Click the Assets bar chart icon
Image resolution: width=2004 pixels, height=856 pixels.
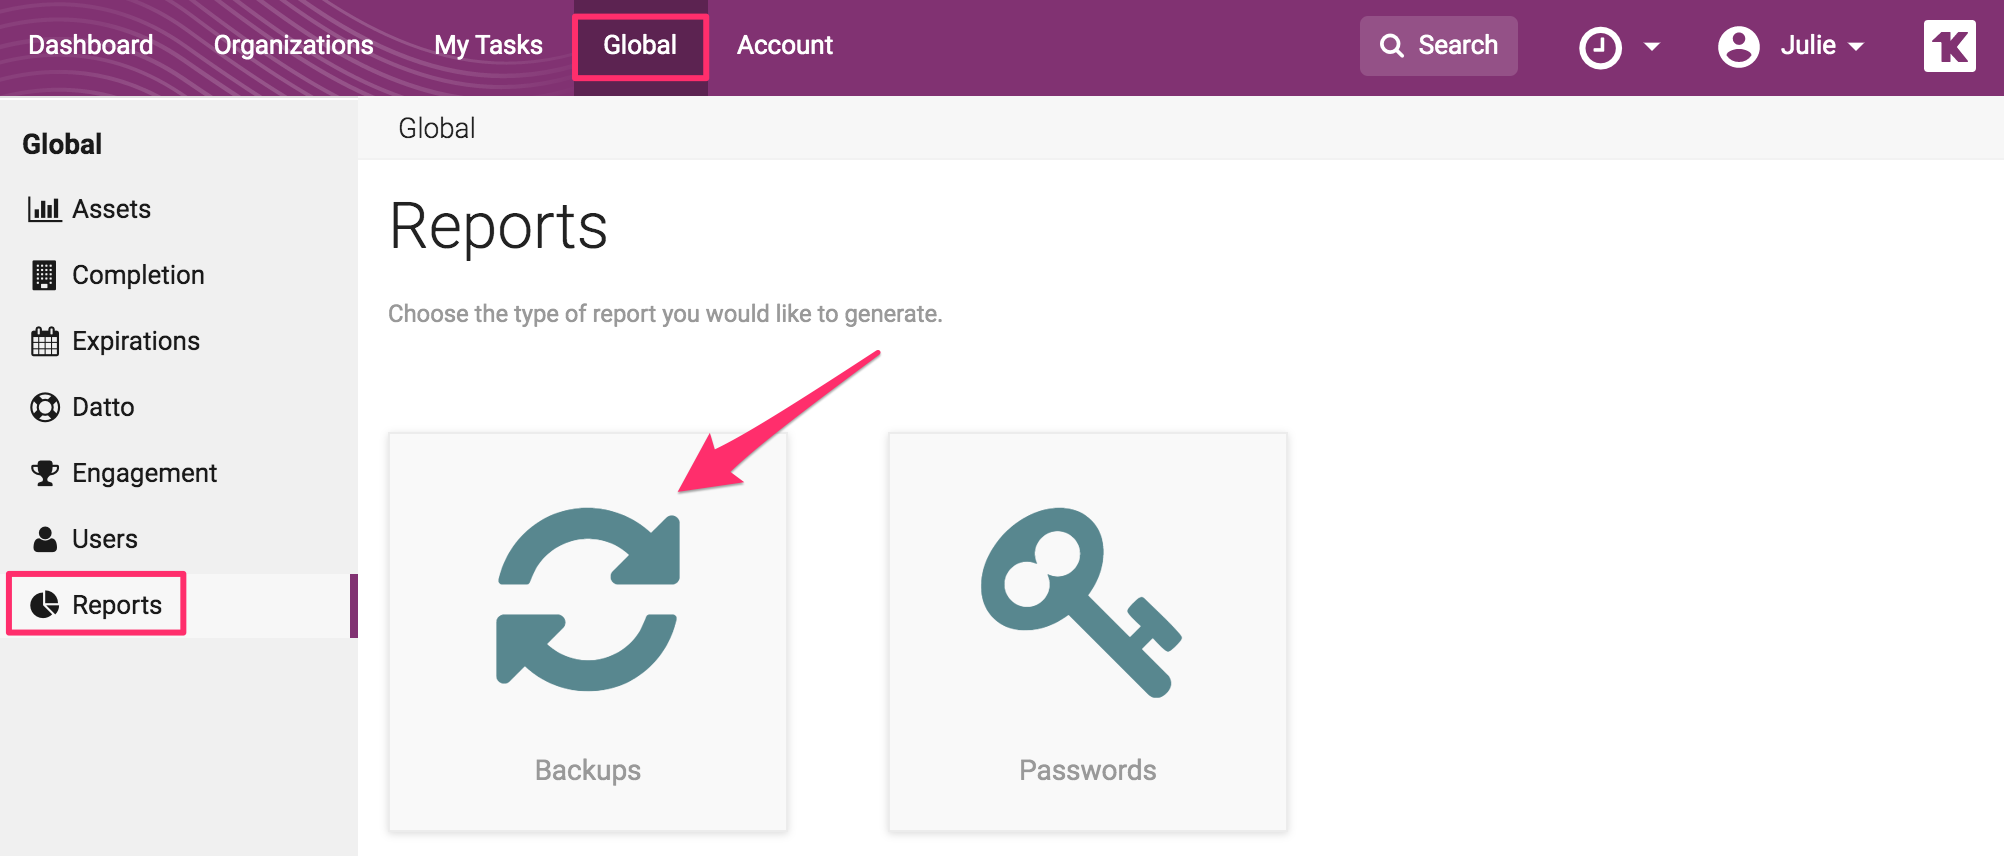tap(44, 209)
